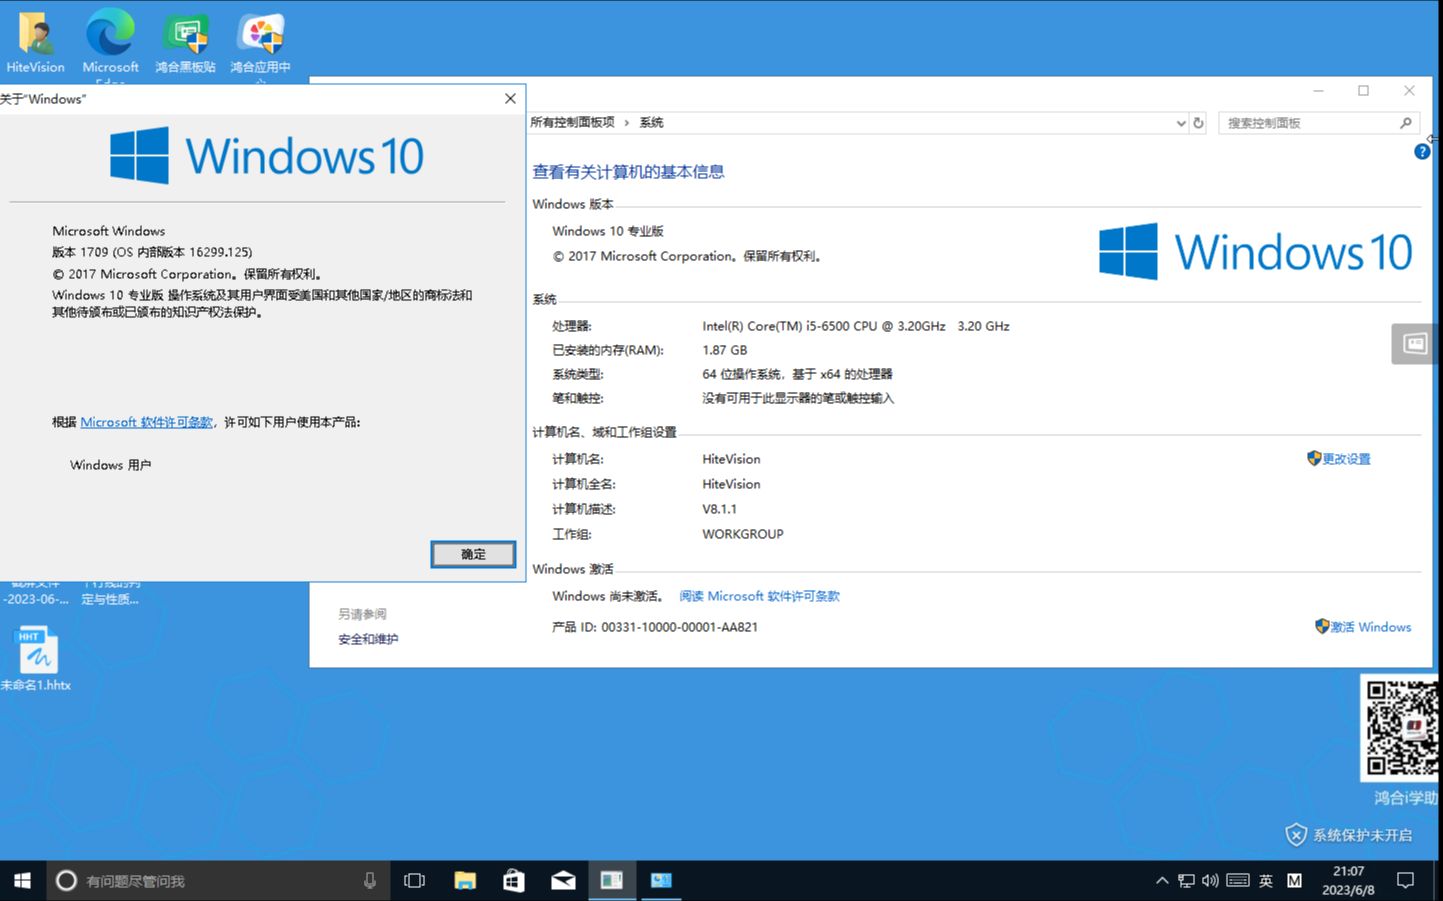1443x901 pixels.
Task: Click the side panel tab on right edge
Action: click(1415, 344)
